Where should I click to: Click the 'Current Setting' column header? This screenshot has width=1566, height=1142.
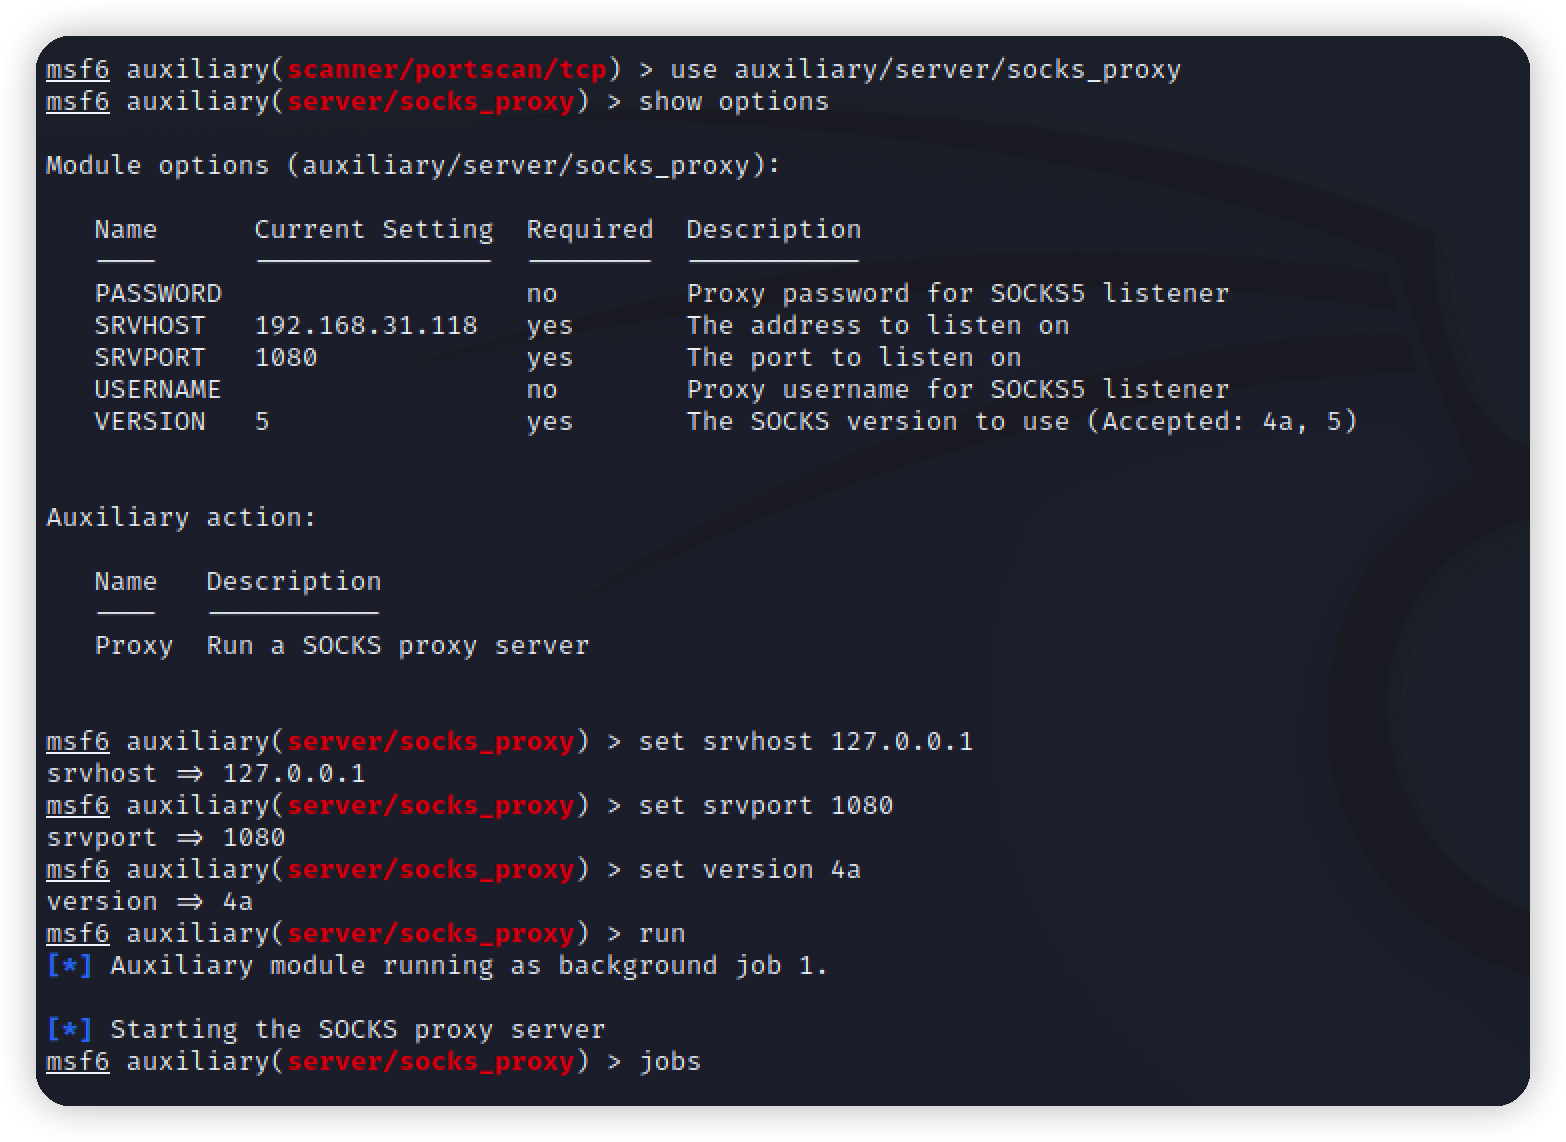pyautogui.click(x=374, y=230)
